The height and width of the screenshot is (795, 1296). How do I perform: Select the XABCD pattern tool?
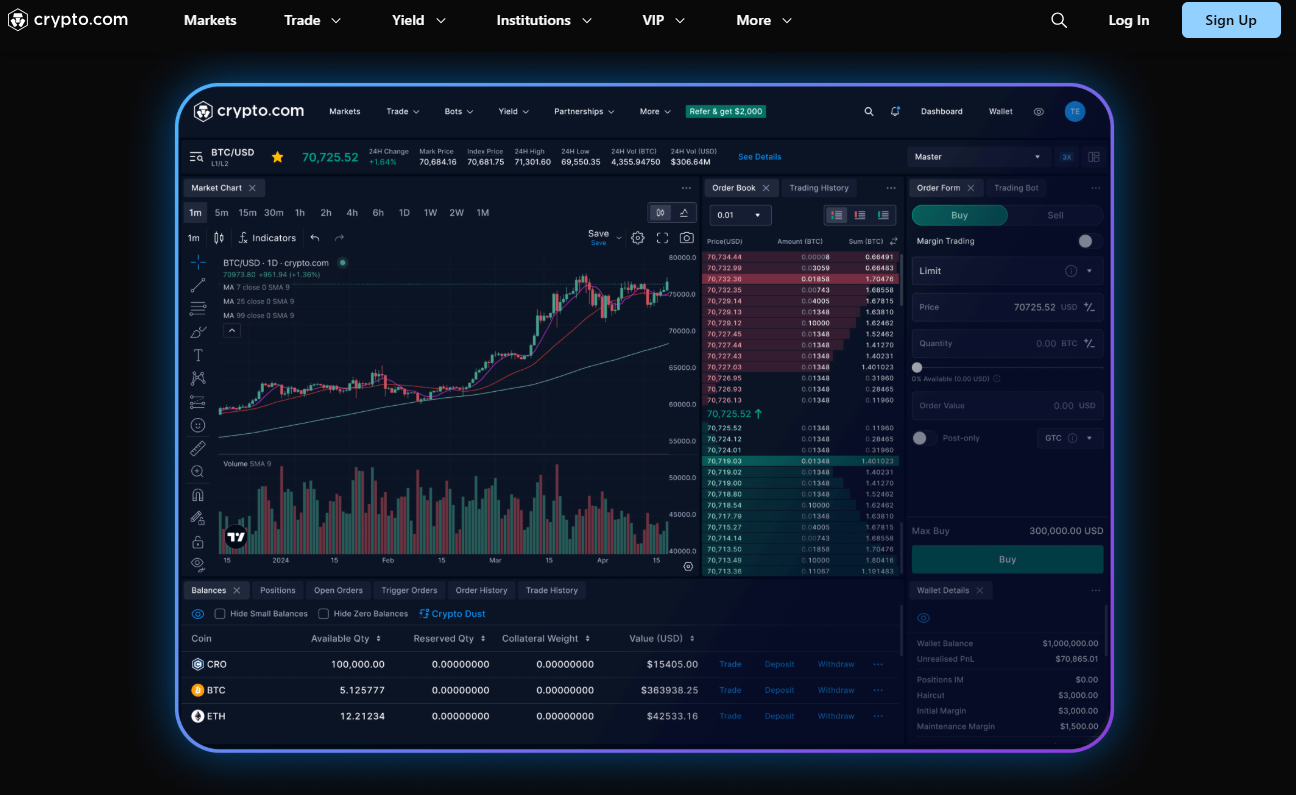click(x=198, y=378)
